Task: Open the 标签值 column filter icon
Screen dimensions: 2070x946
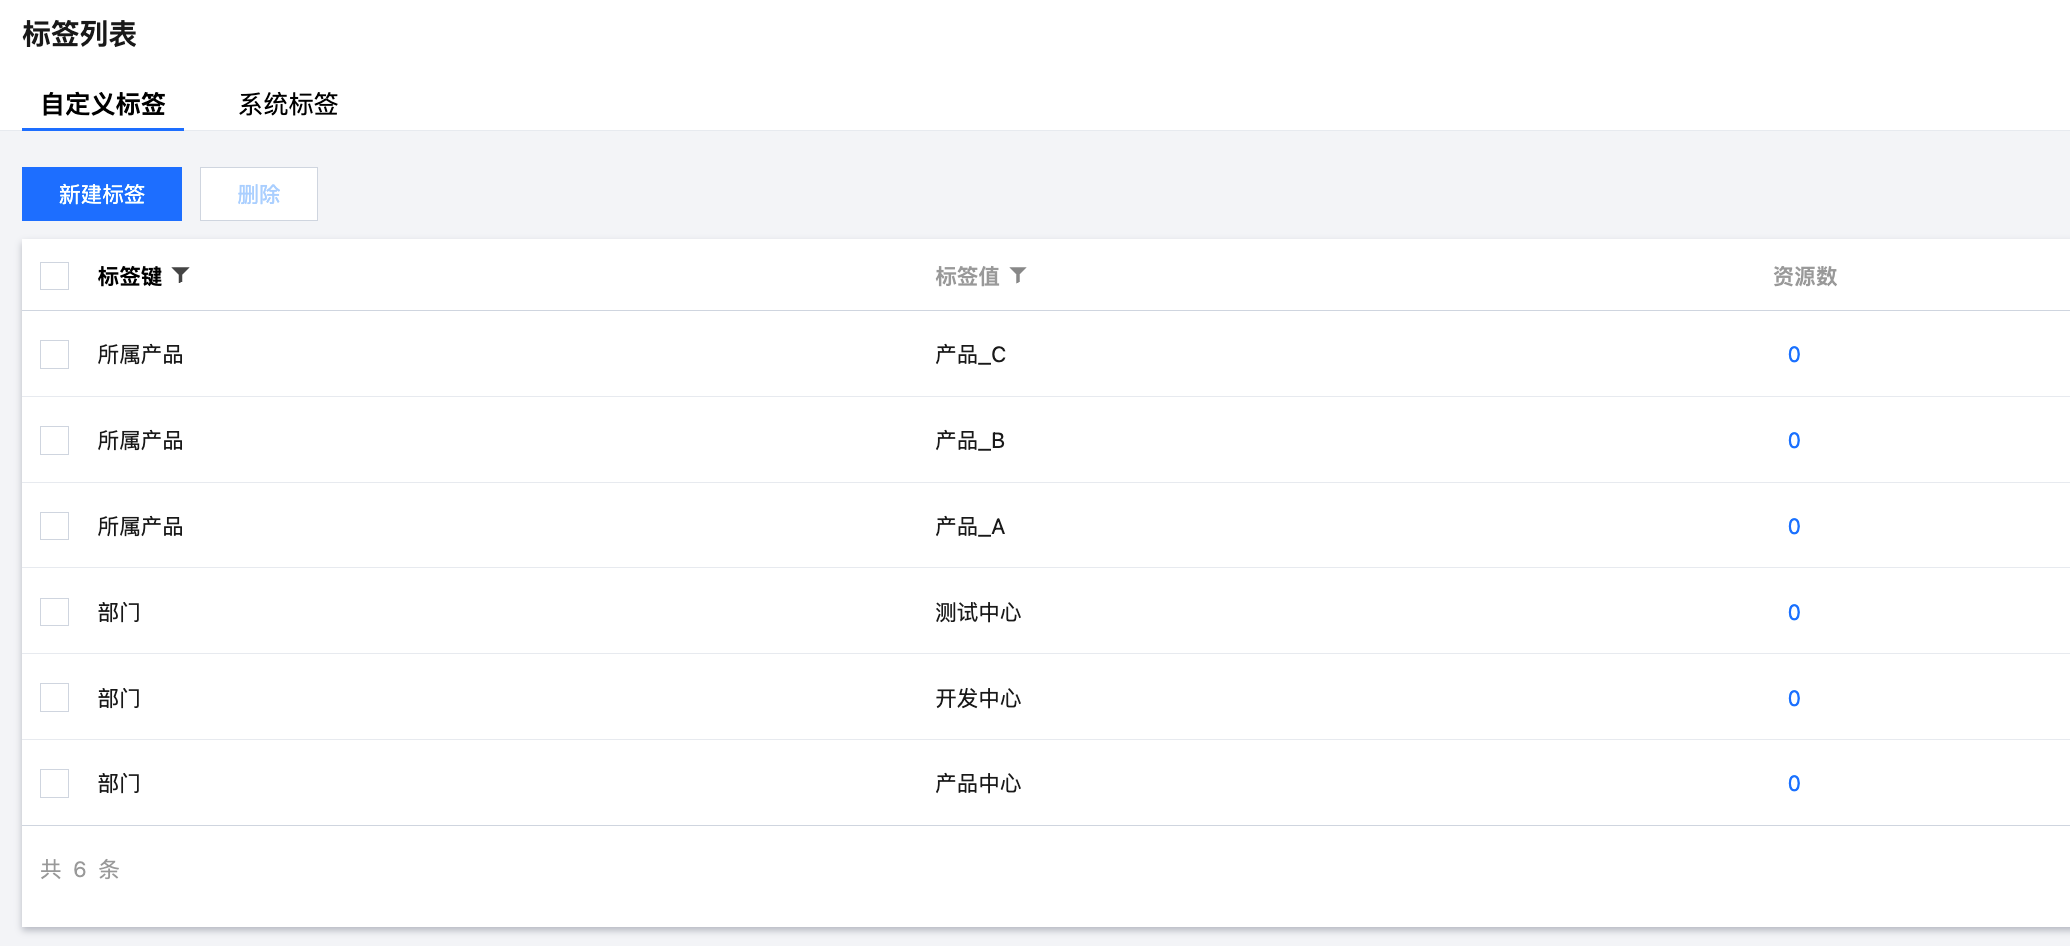Action: point(1018,275)
